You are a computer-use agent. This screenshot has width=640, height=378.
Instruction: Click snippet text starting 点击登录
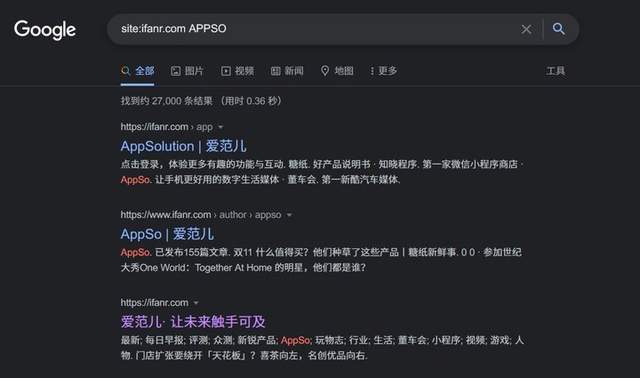322,172
